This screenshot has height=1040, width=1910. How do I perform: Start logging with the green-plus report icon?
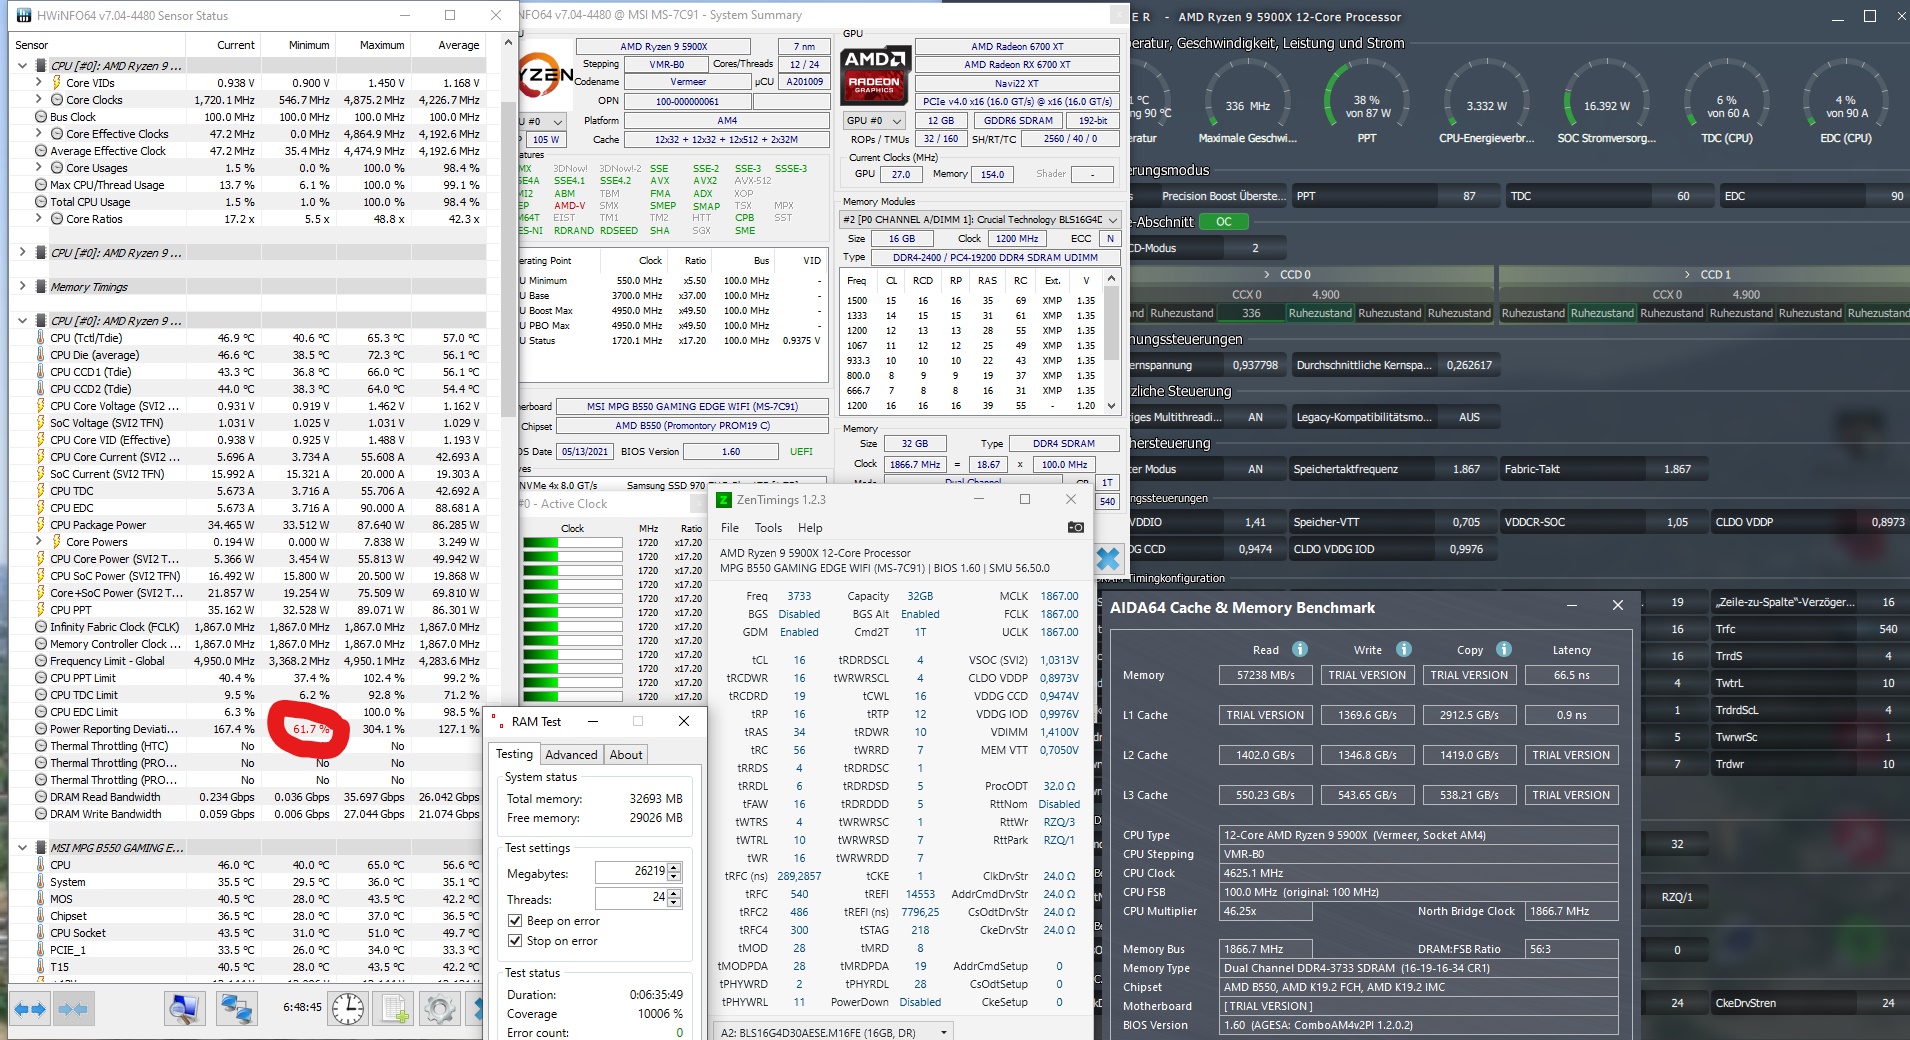pyautogui.click(x=394, y=1011)
